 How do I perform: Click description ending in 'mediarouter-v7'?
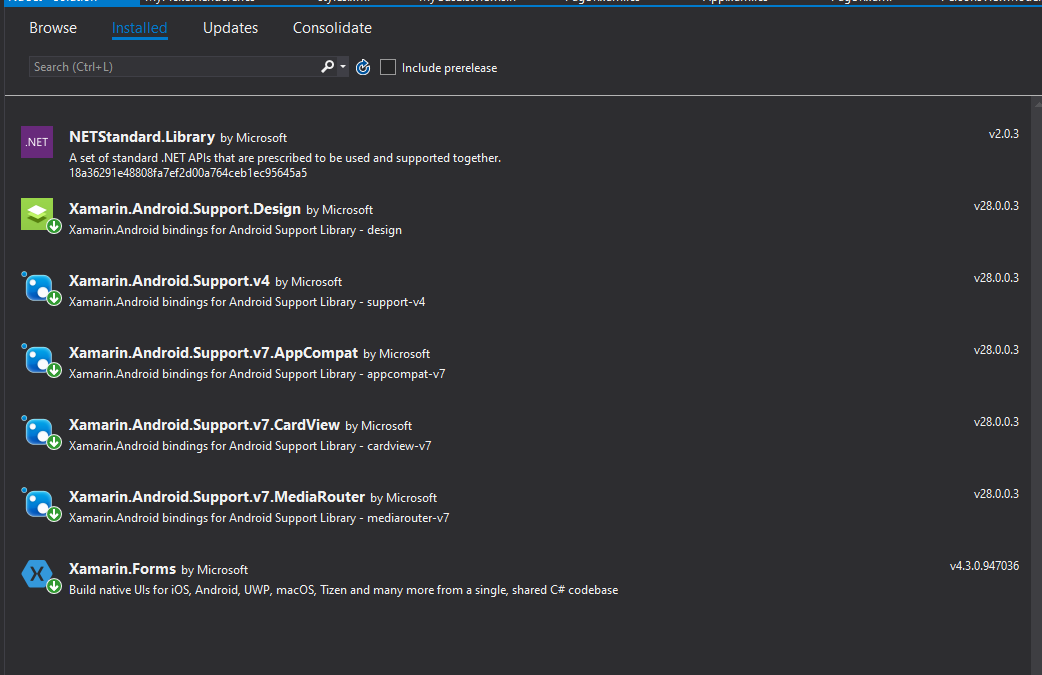[259, 518]
